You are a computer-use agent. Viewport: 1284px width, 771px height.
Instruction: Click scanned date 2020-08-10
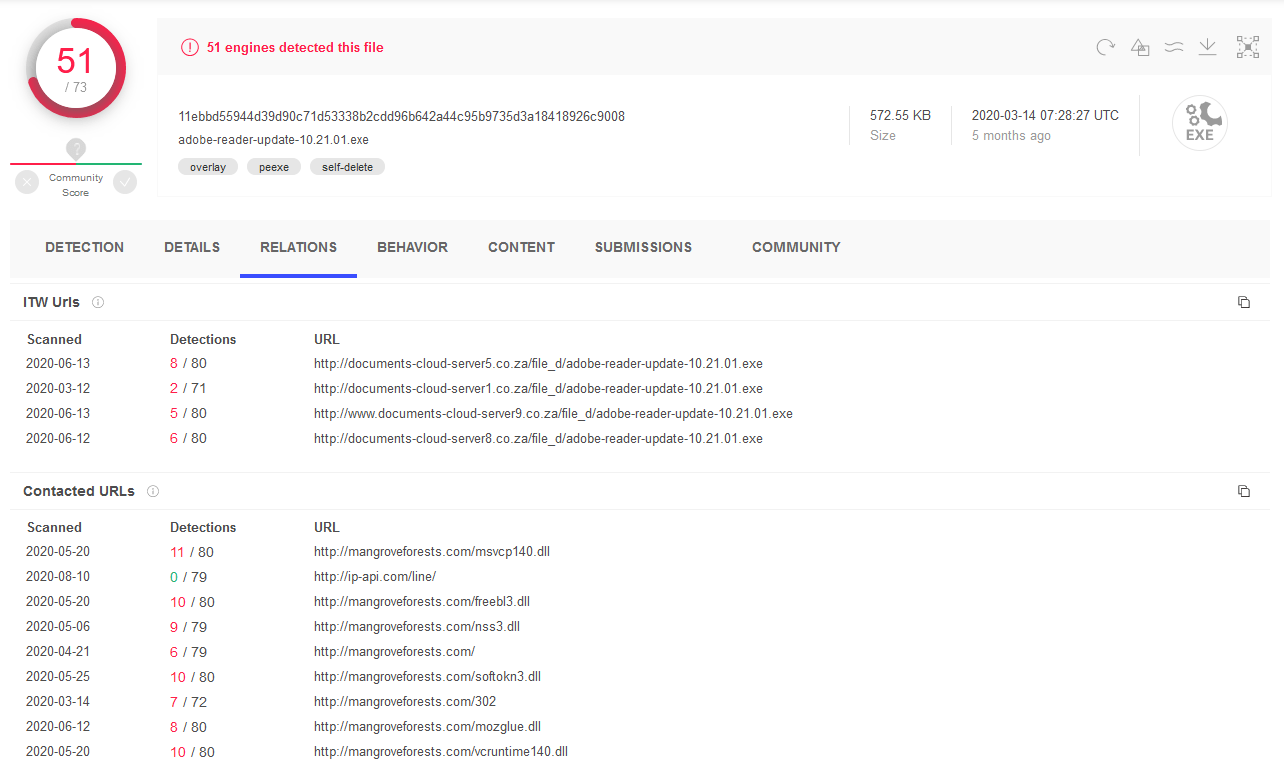point(58,576)
